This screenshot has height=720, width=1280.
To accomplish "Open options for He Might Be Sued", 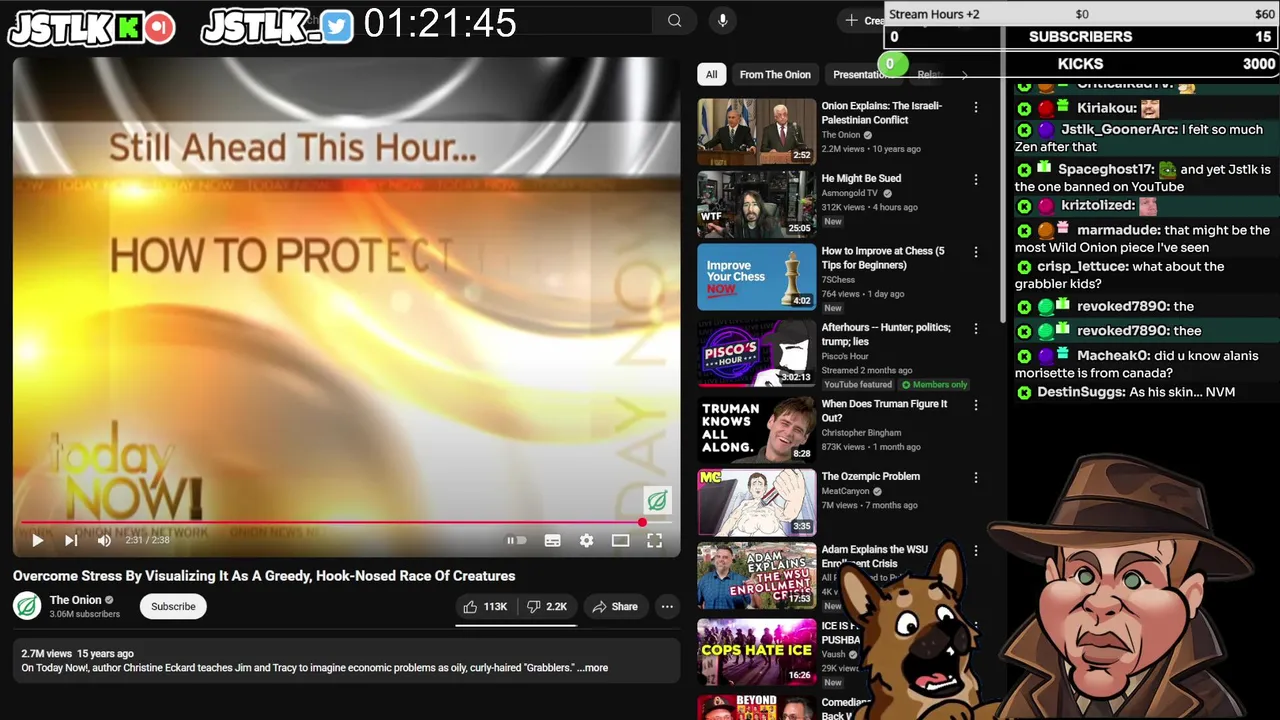I will pos(976,180).
